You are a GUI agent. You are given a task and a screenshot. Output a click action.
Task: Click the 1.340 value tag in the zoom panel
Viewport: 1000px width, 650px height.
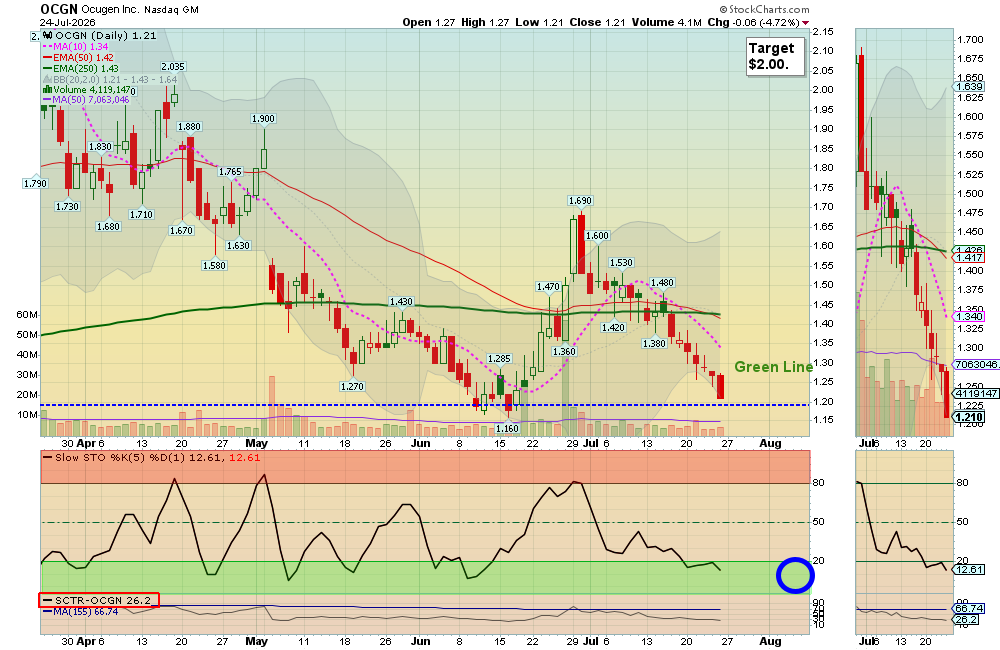(x=970, y=316)
